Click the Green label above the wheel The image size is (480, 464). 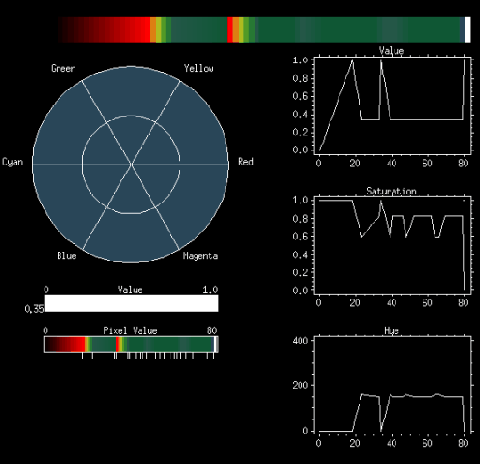click(x=63, y=68)
